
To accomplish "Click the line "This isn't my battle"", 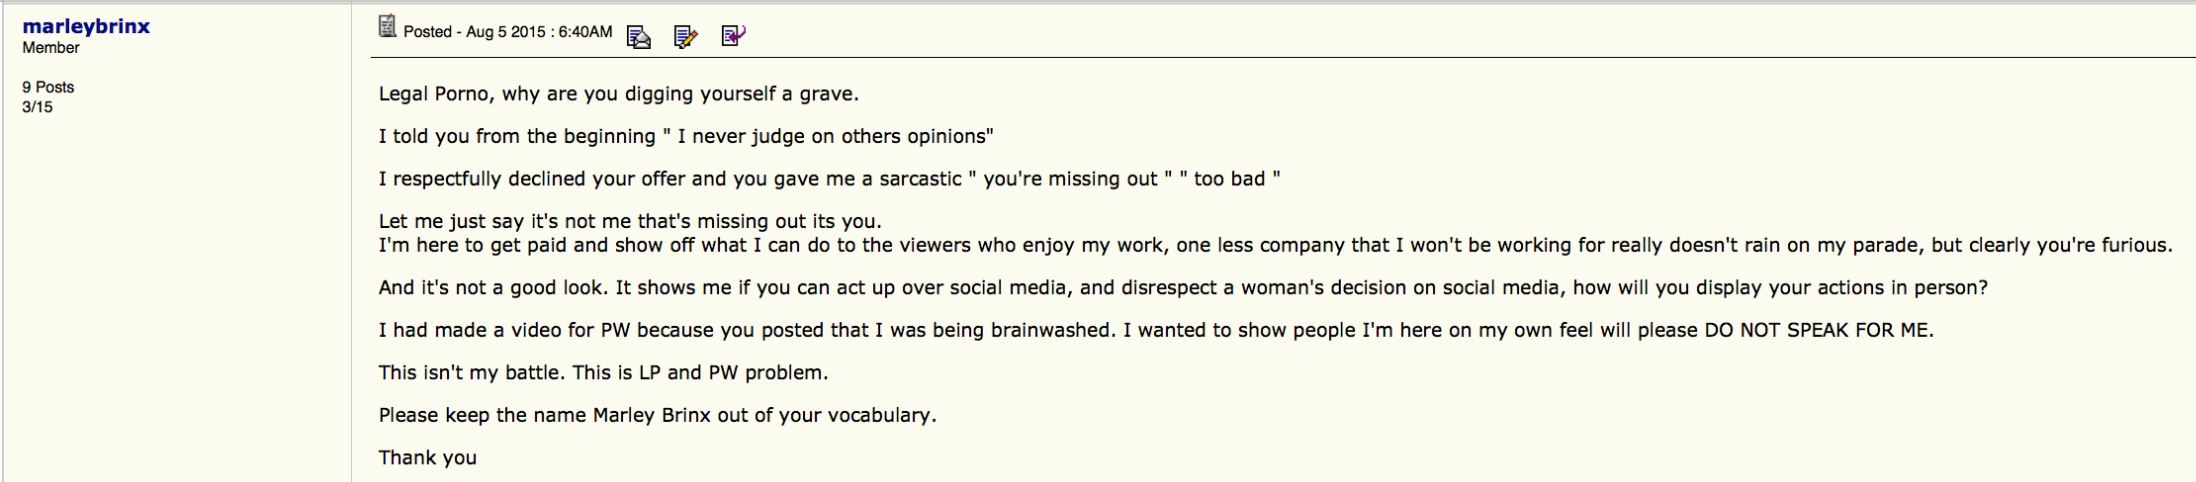I will pyautogui.click(x=603, y=373).
